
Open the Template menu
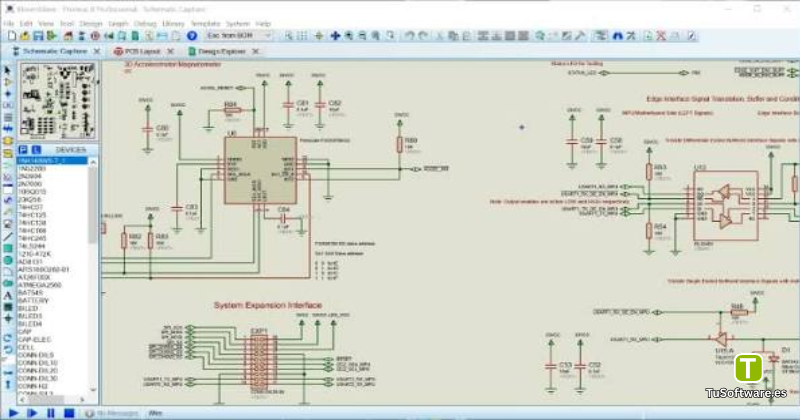[205, 23]
